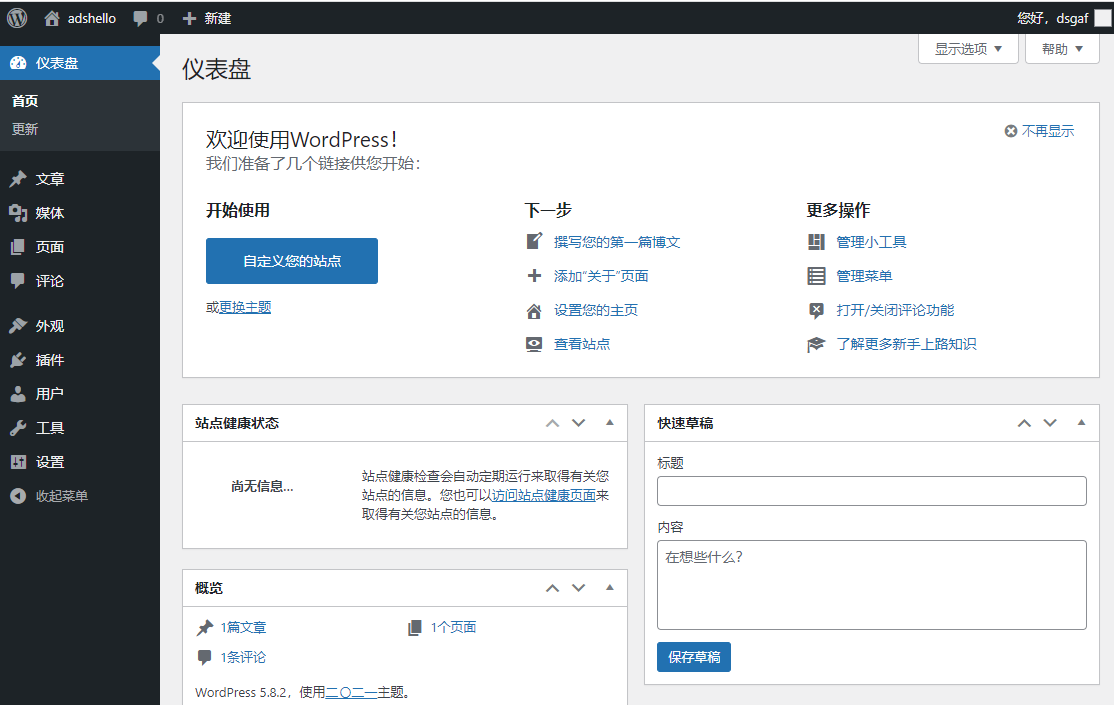Click the graduation cap icon beside 了解更多新手上路知识
The width and height of the screenshot is (1114, 705).
[x=816, y=345]
